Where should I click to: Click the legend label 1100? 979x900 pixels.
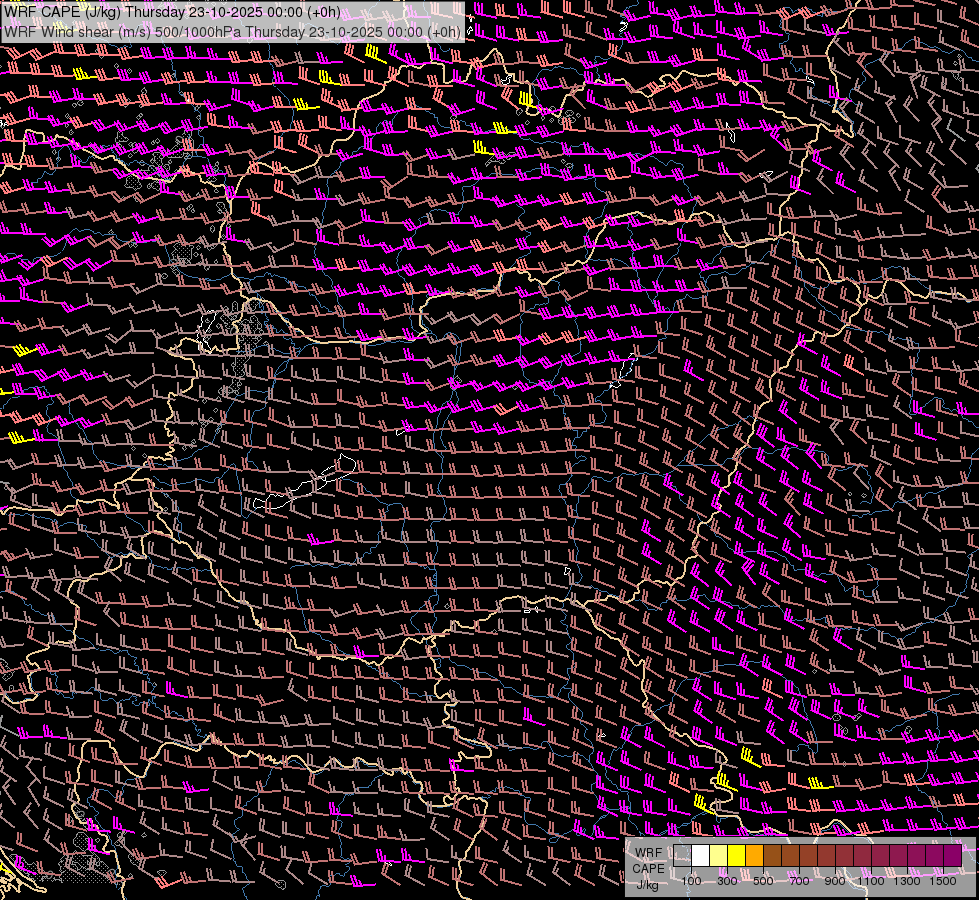870,881
